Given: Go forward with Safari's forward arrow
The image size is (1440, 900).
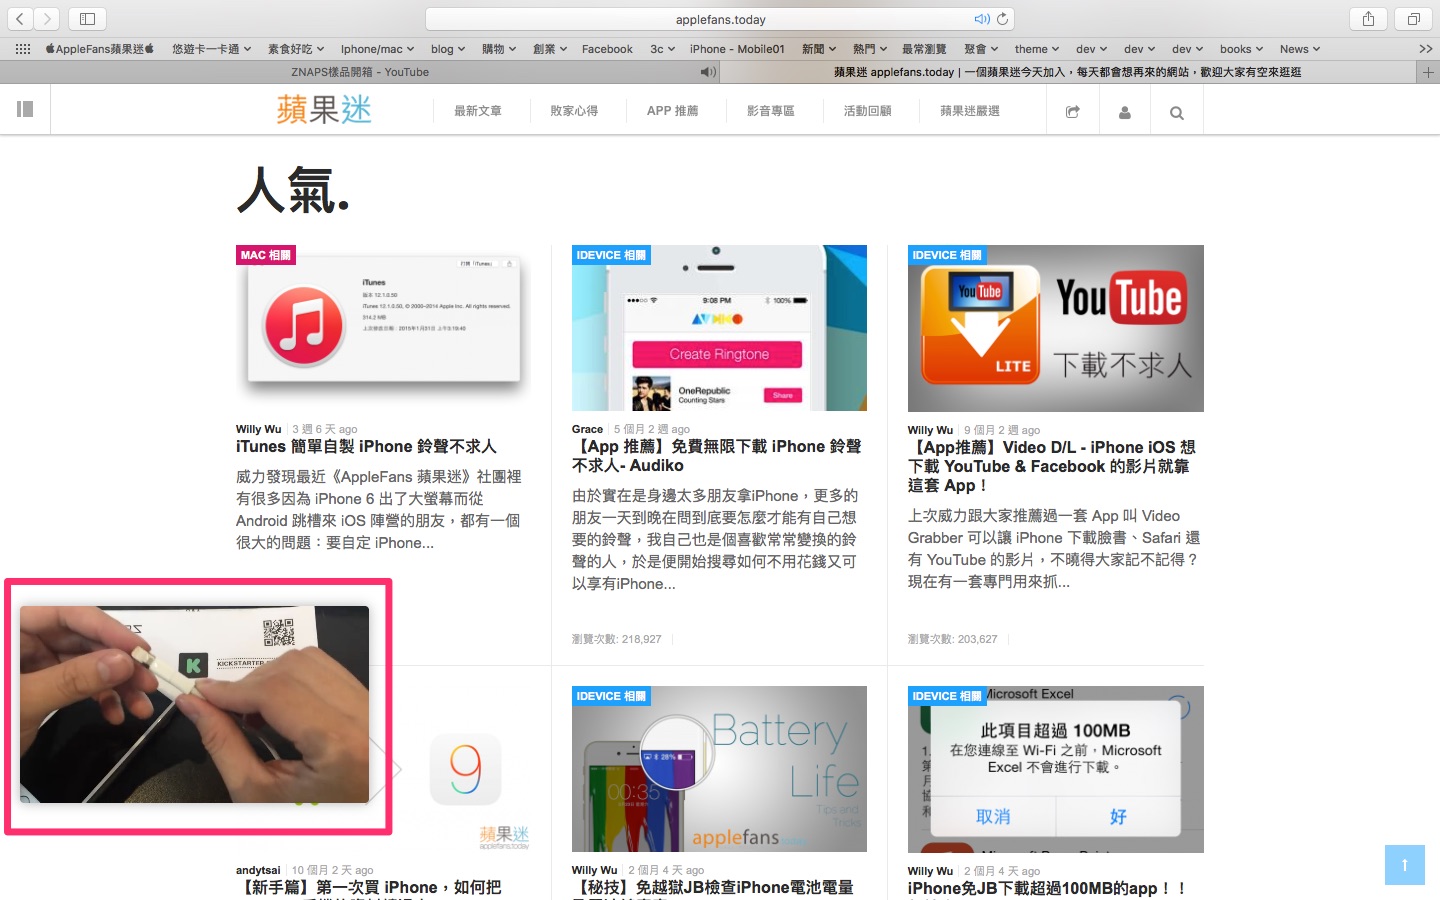Looking at the screenshot, I should (x=47, y=18).
